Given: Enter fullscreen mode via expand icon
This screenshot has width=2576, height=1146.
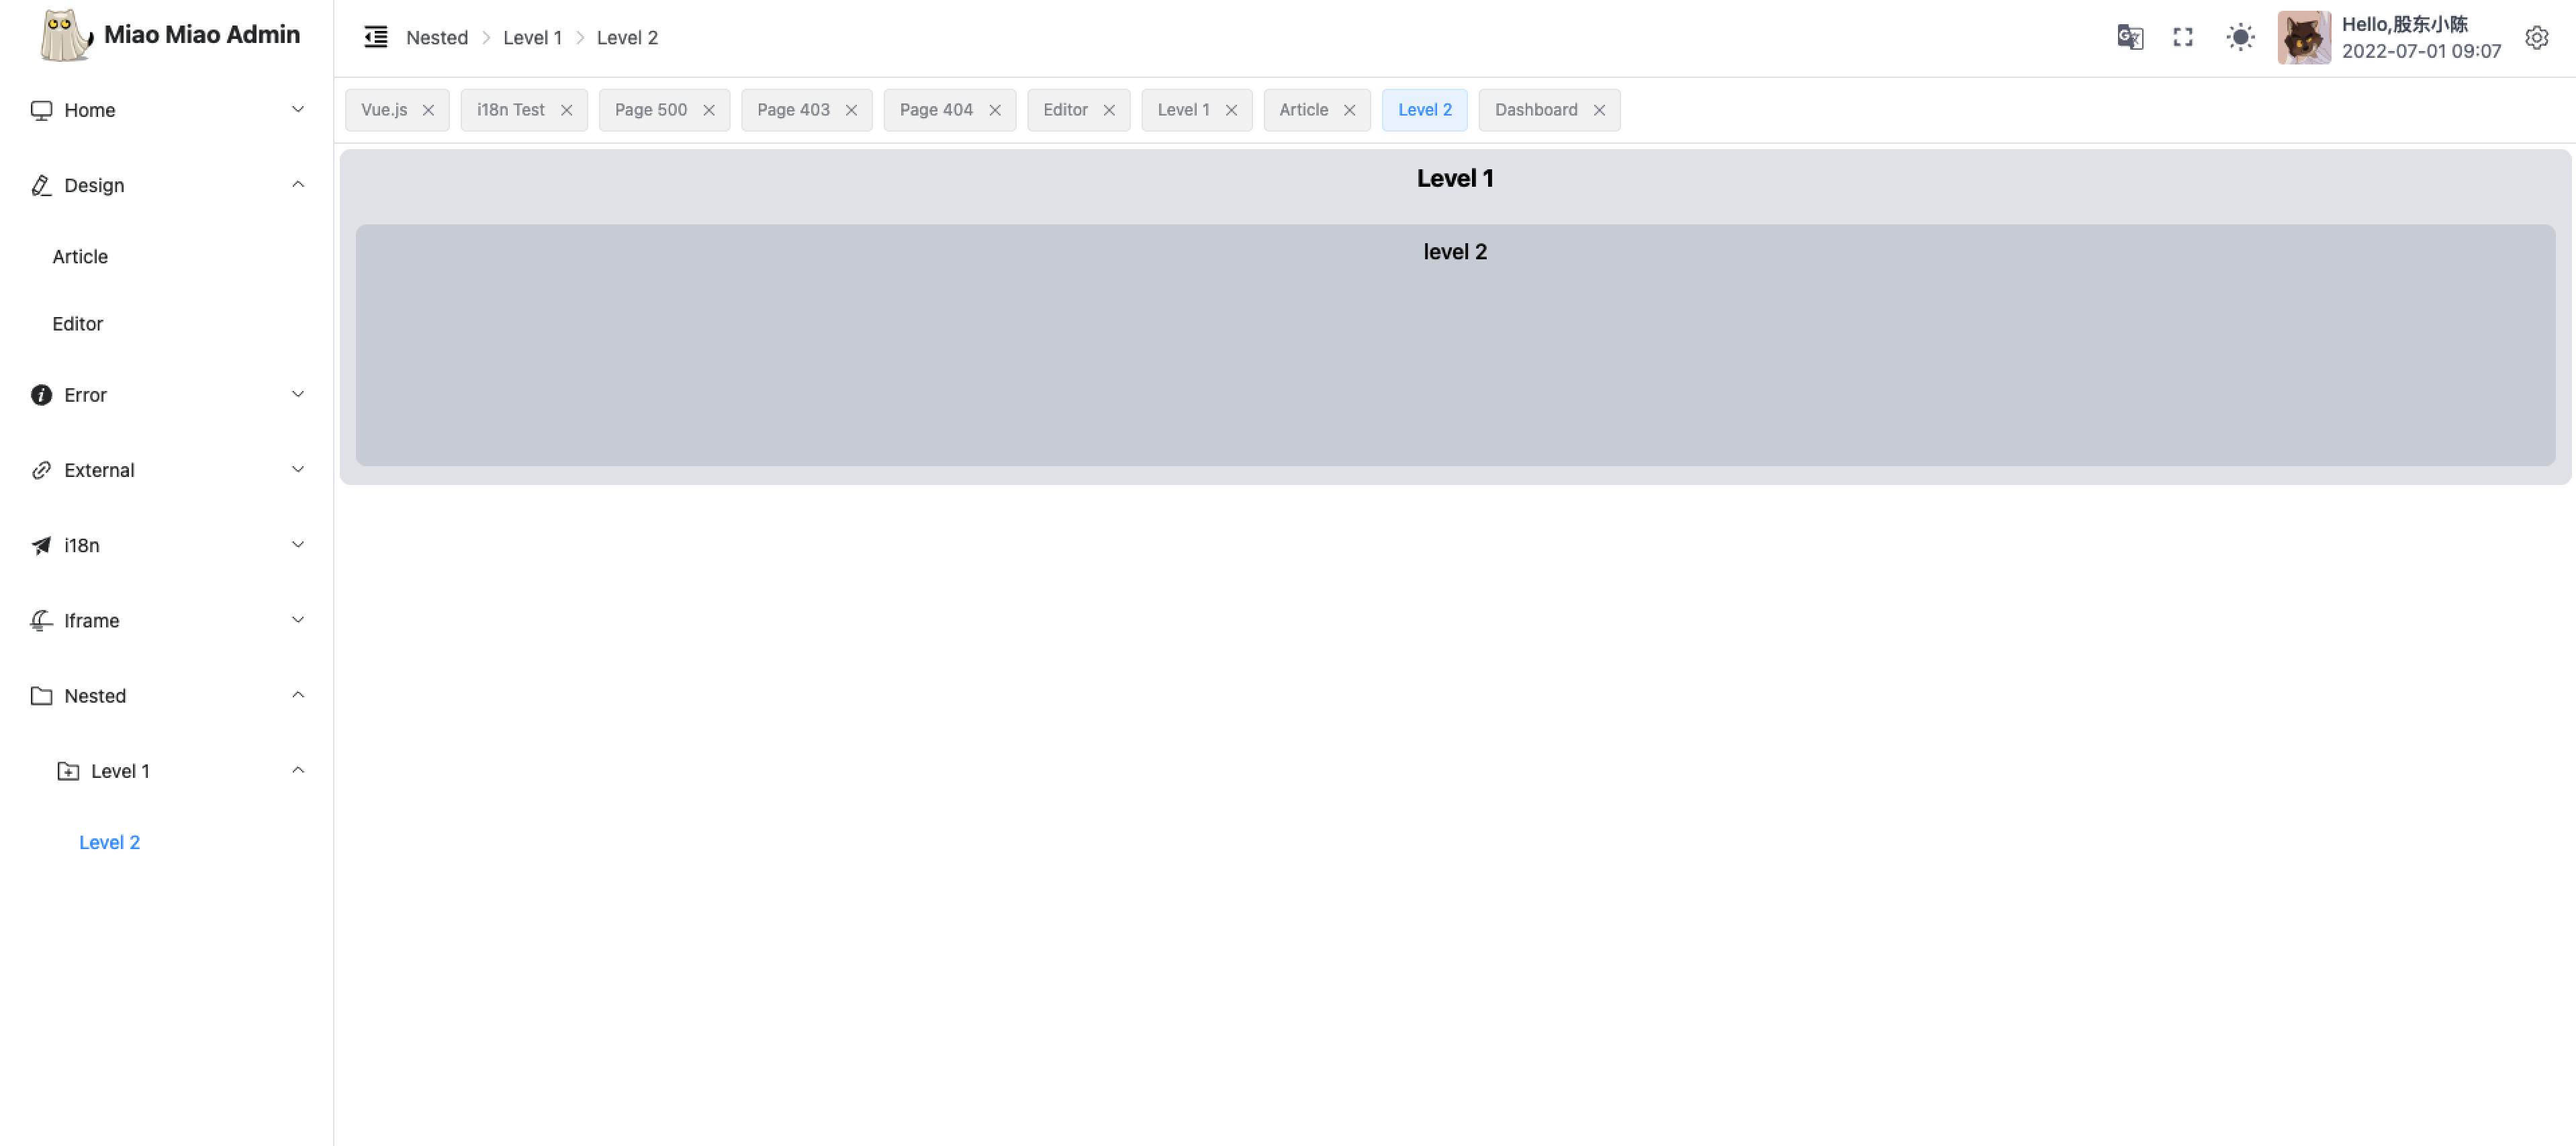Looking at the screenshot, I should point(2183,37).
